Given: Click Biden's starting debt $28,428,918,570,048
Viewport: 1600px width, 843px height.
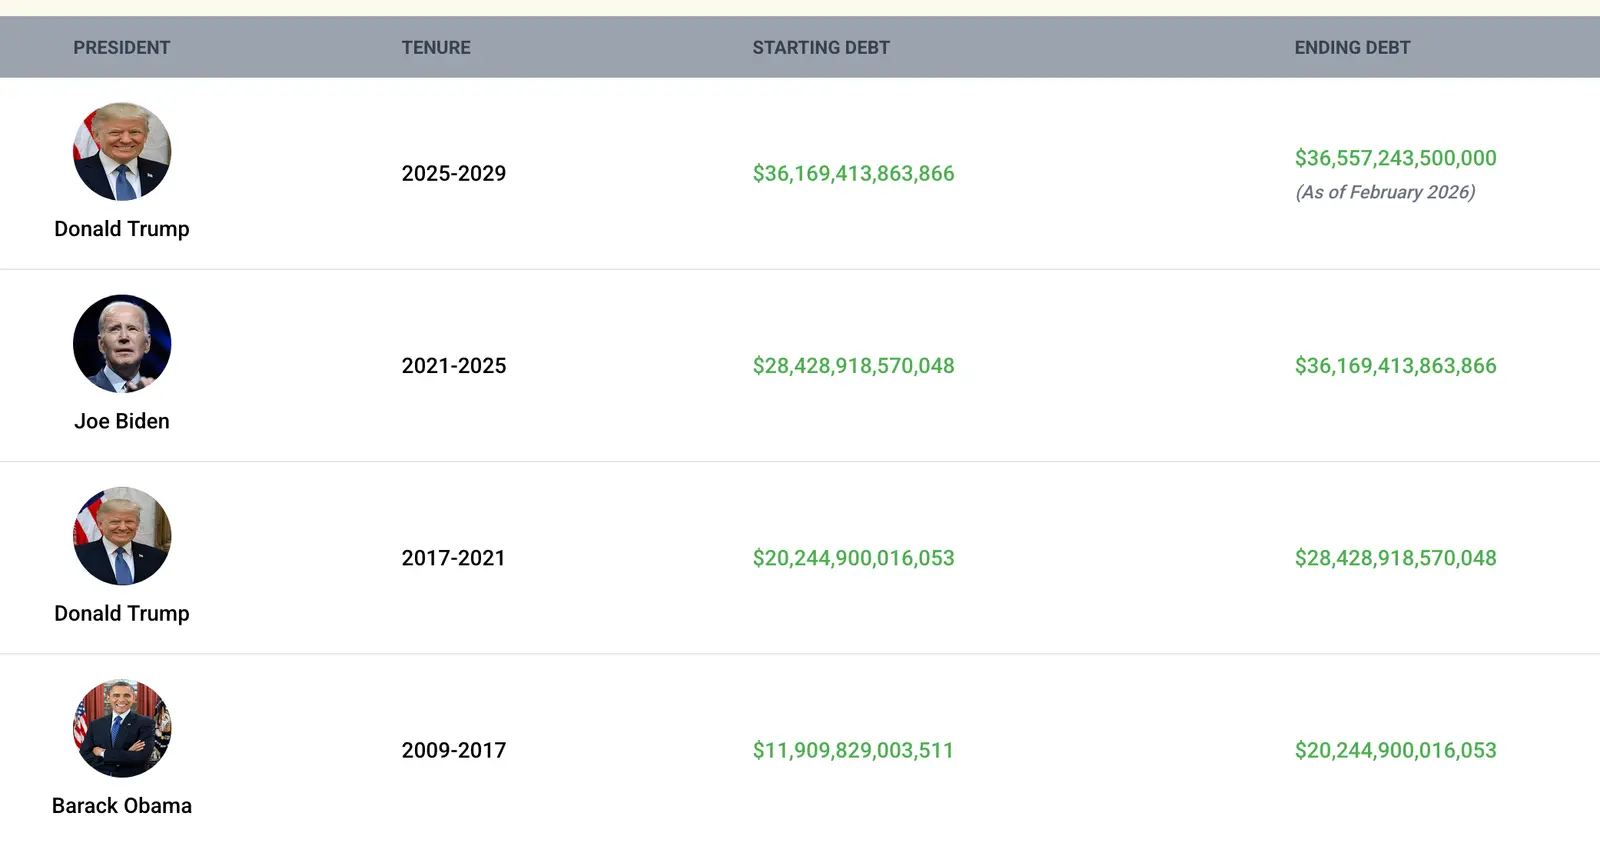Looking at the screenshot, I should 853,366.
